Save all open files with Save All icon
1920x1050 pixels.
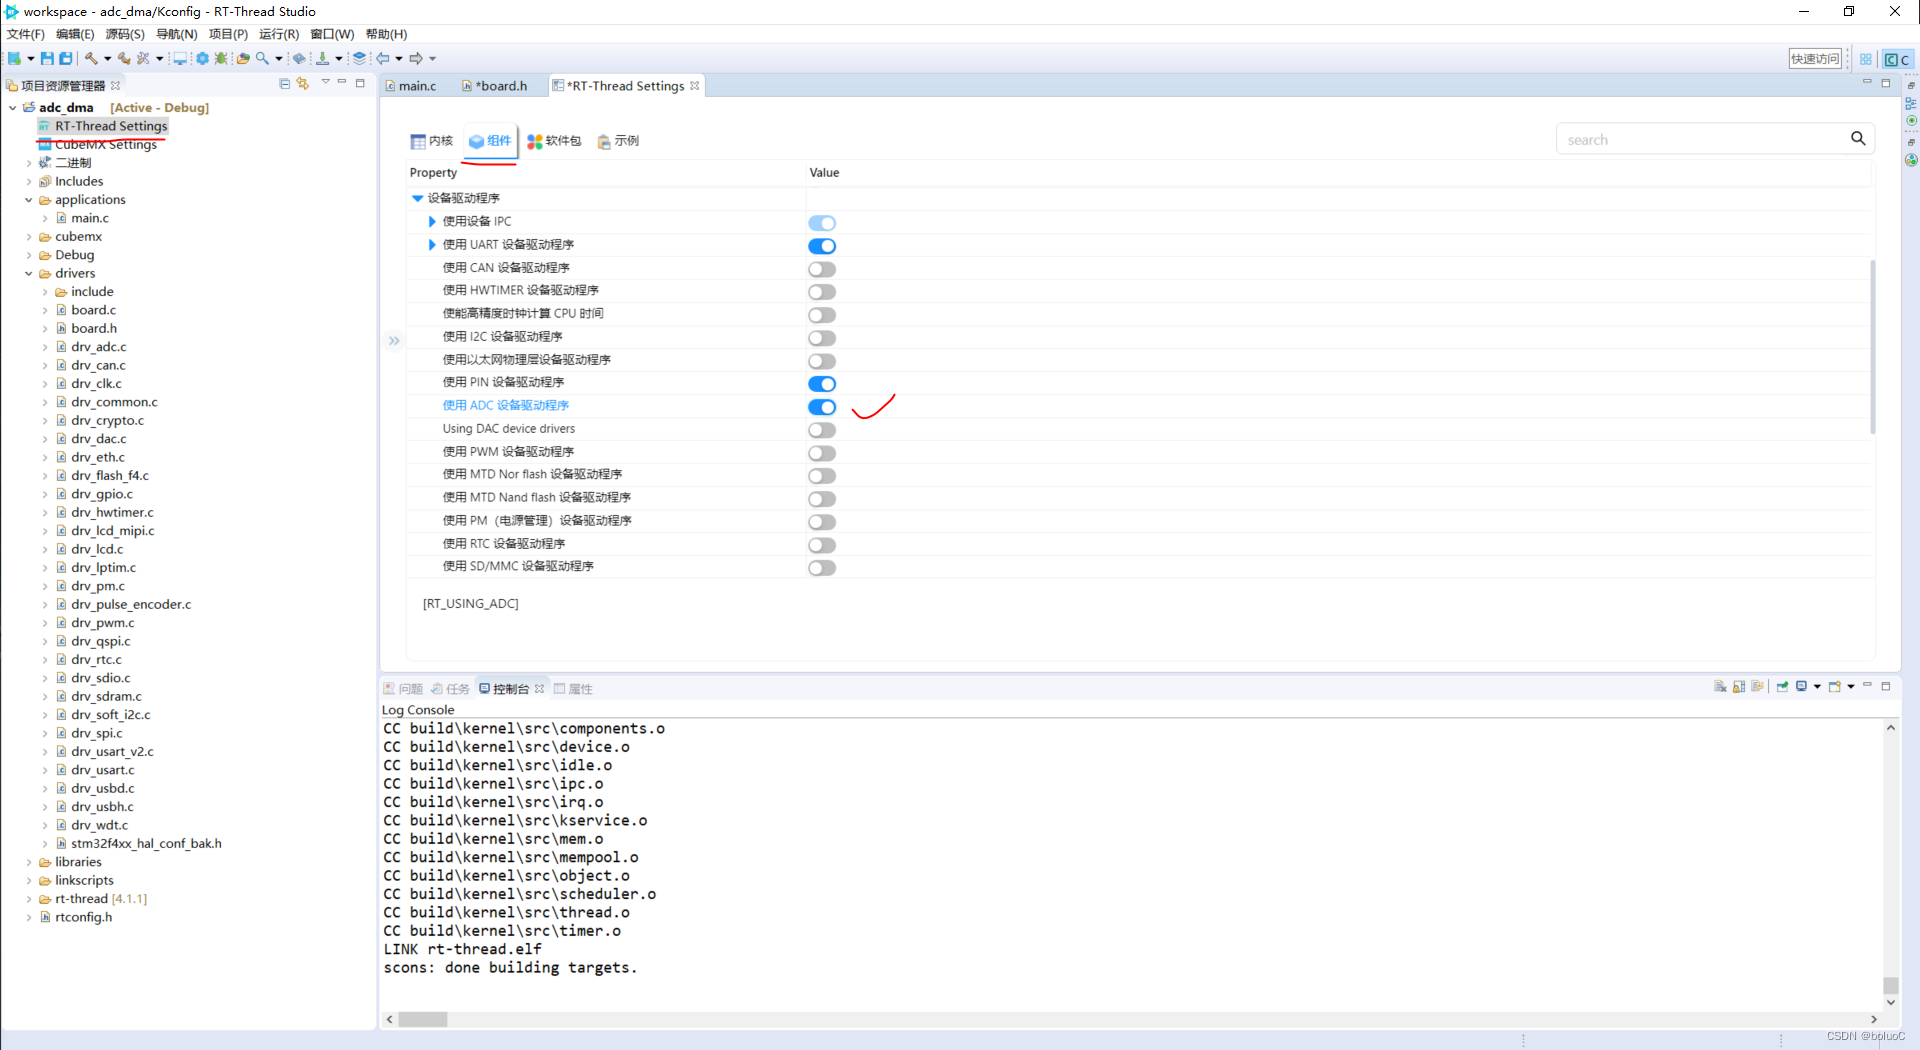pos(66,58)
